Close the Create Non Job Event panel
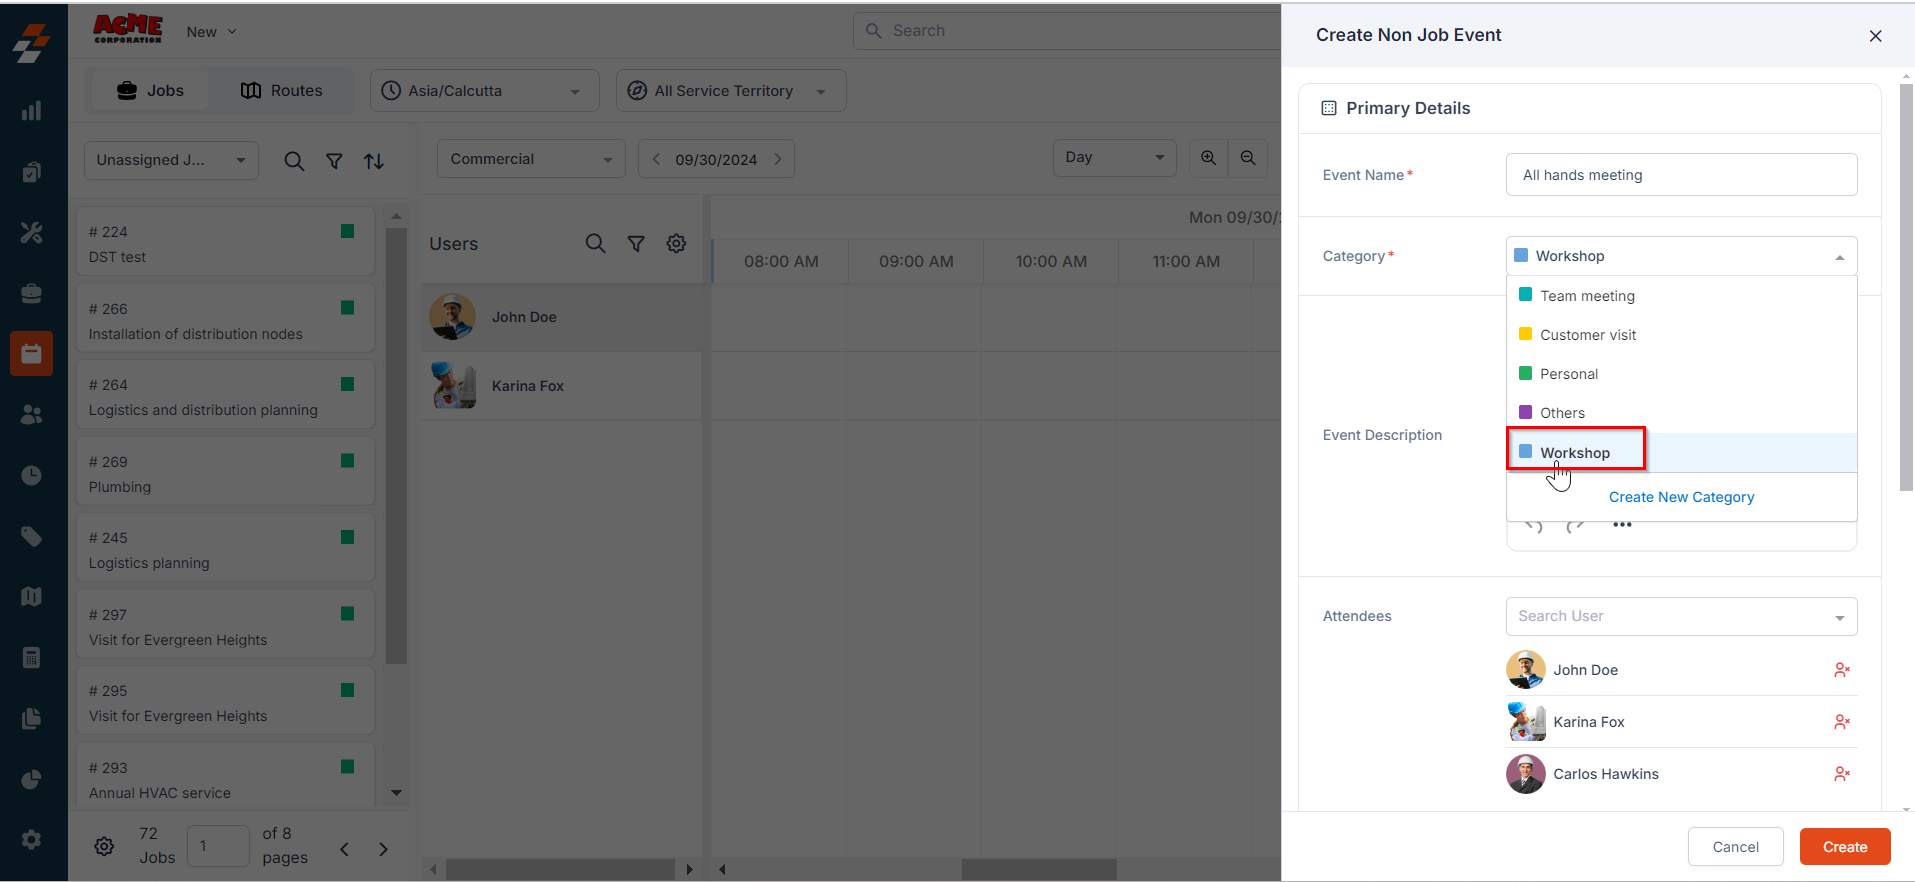 pos(1876,36)
